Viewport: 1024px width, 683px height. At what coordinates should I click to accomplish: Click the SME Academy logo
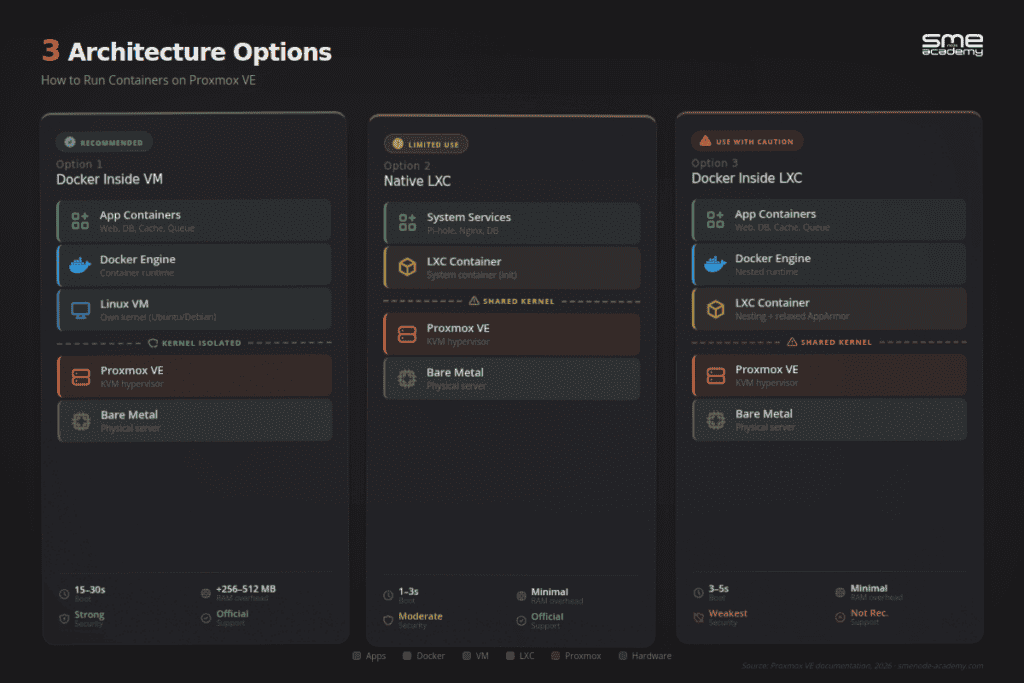coord(952,44)
